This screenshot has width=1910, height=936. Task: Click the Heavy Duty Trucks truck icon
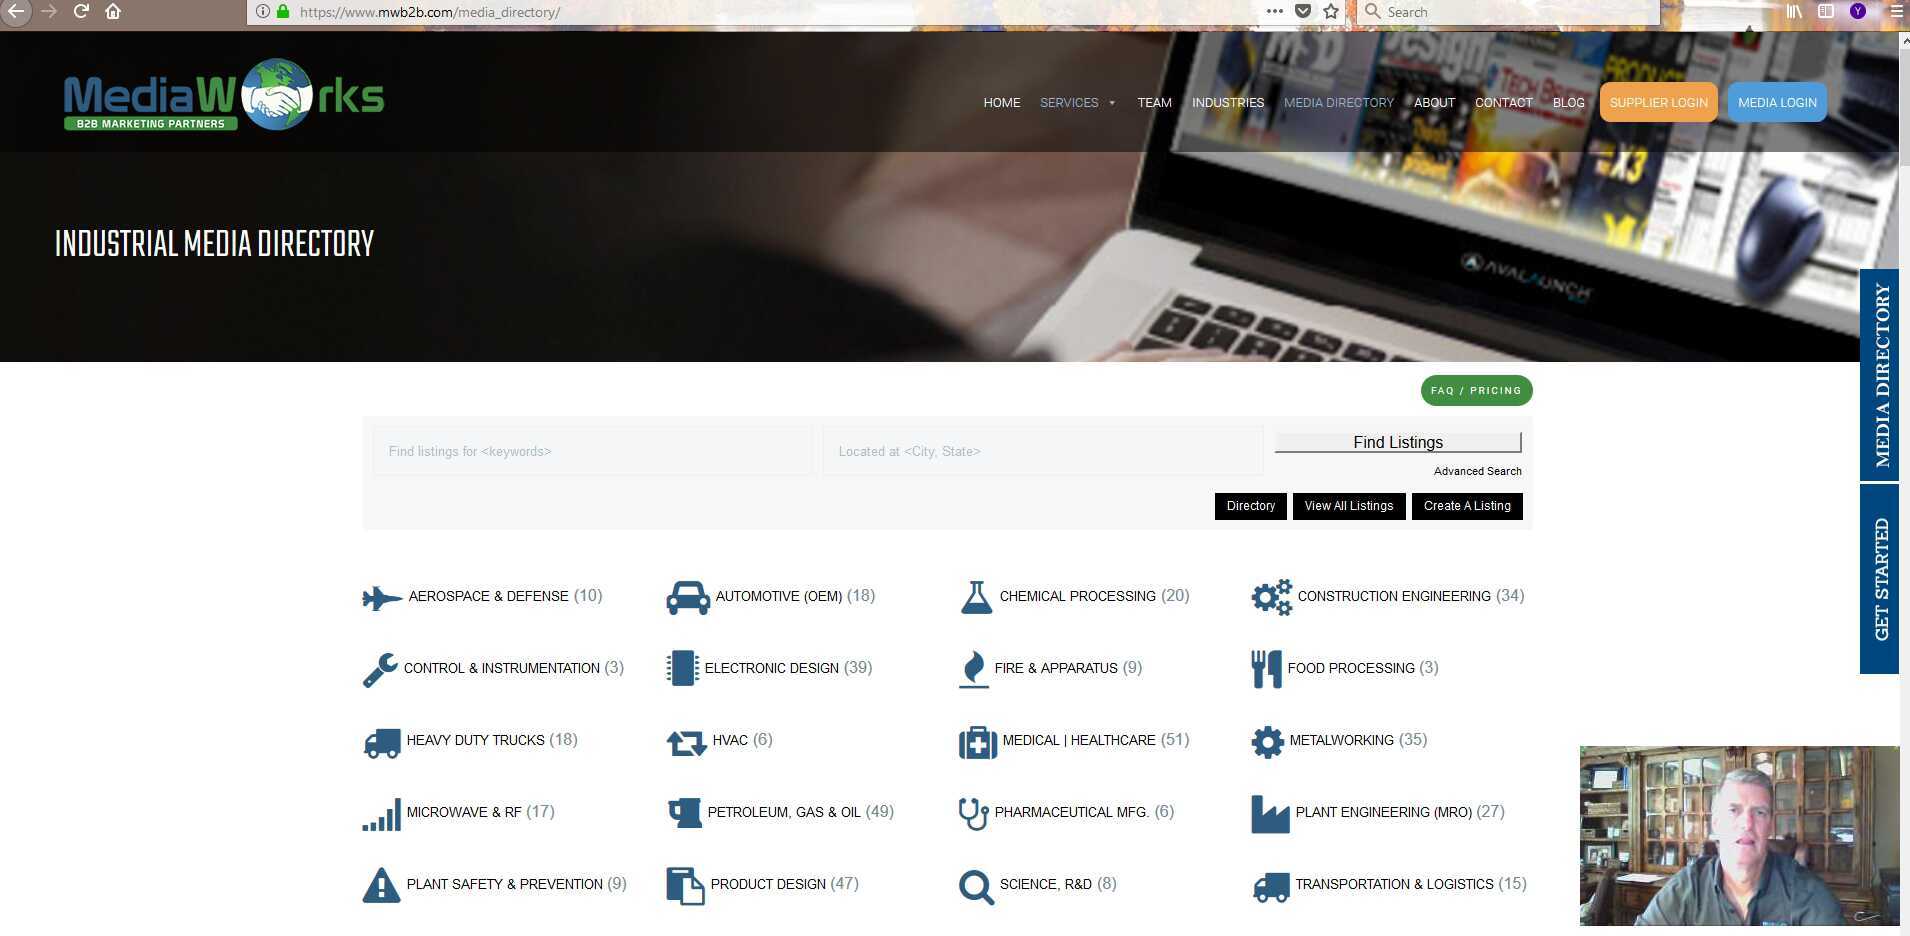382,742
